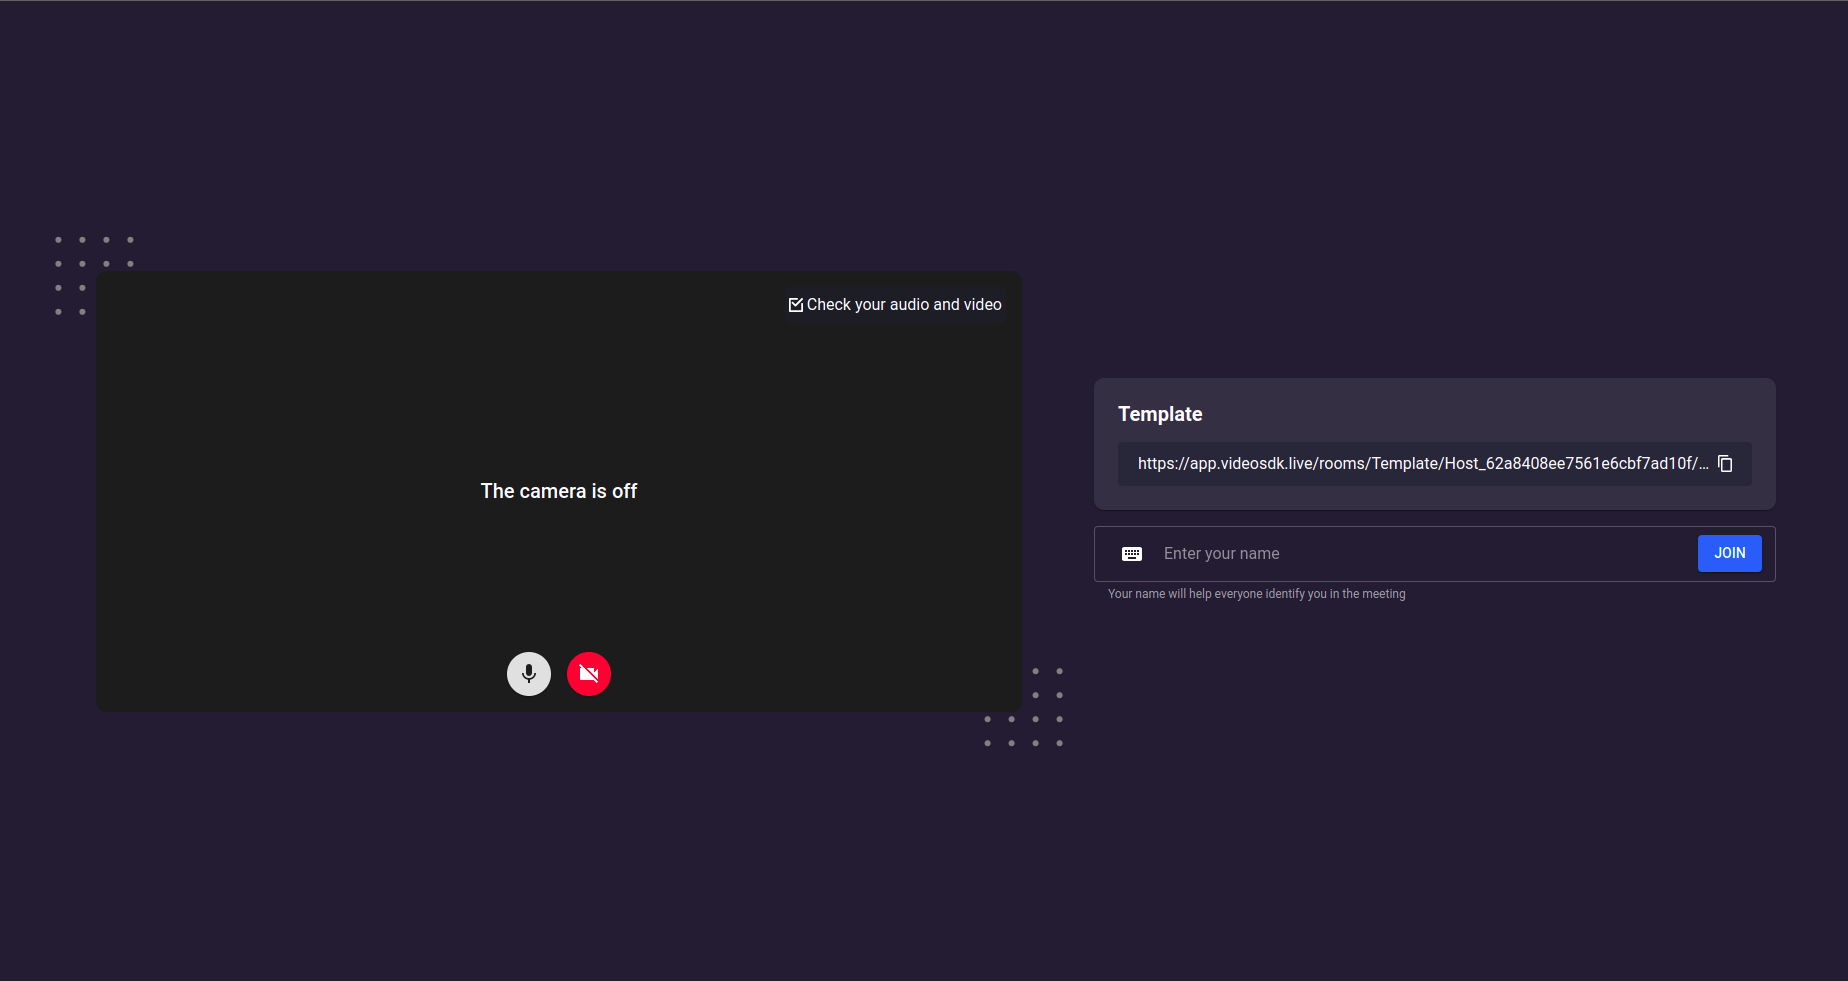
Task: Turn on the camera with red button
Action: point(589,674)
